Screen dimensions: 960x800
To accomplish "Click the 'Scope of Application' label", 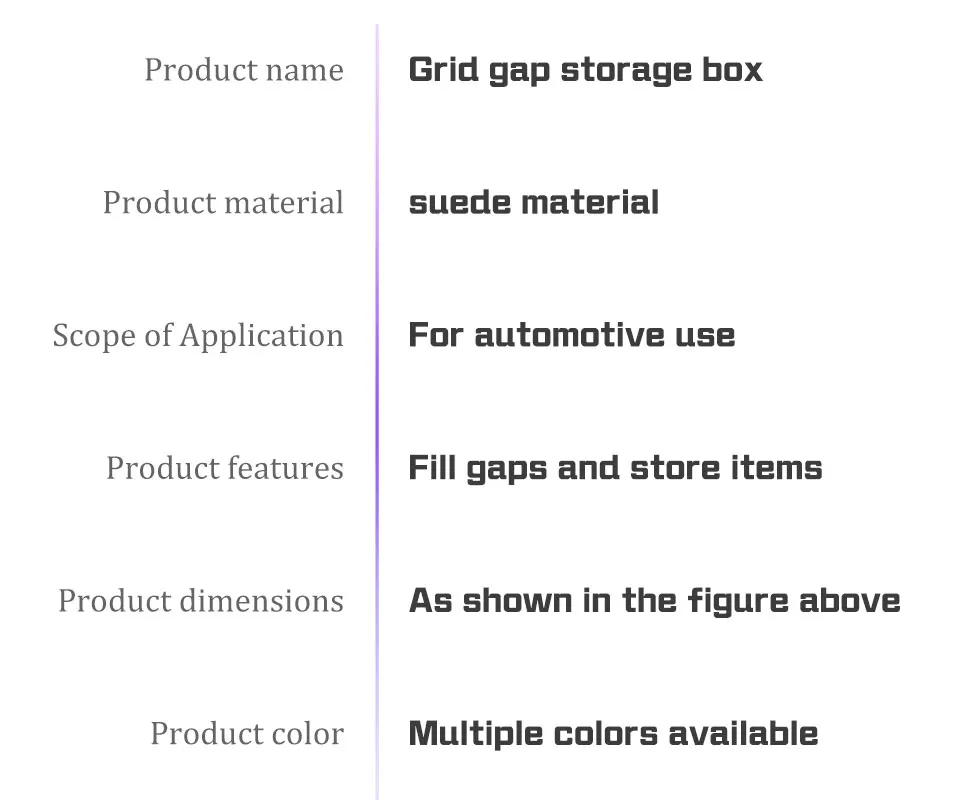I will click(198, 336).
